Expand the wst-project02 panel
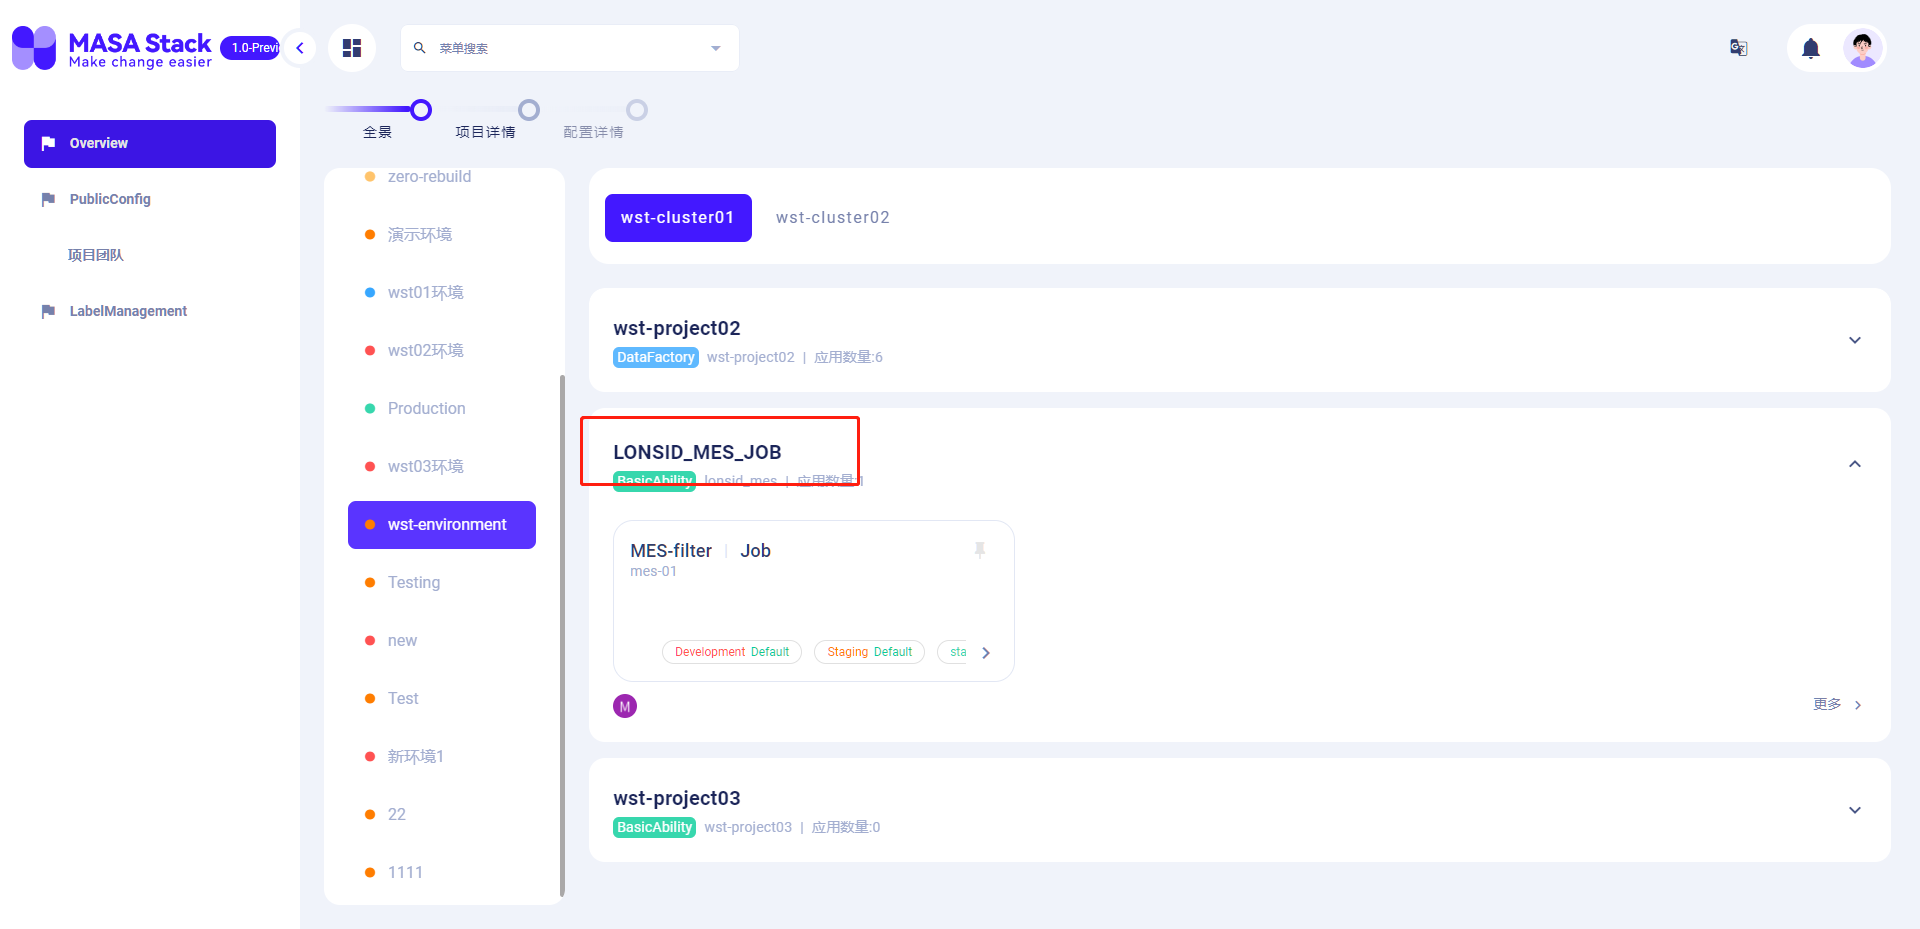1920x929 pixels. pos(1855,340)
